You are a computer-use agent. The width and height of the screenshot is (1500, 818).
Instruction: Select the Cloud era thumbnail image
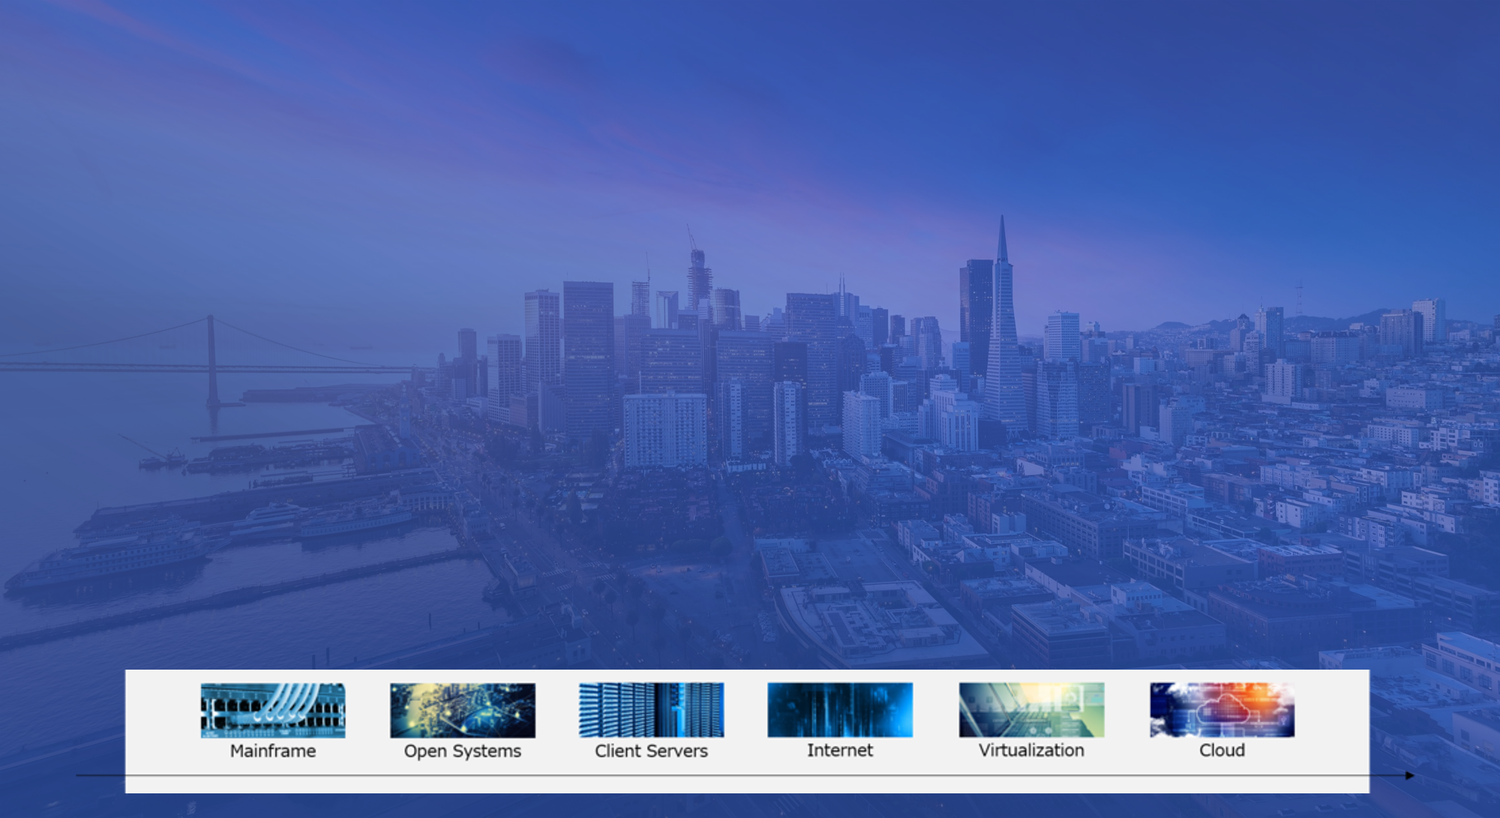1221,709
